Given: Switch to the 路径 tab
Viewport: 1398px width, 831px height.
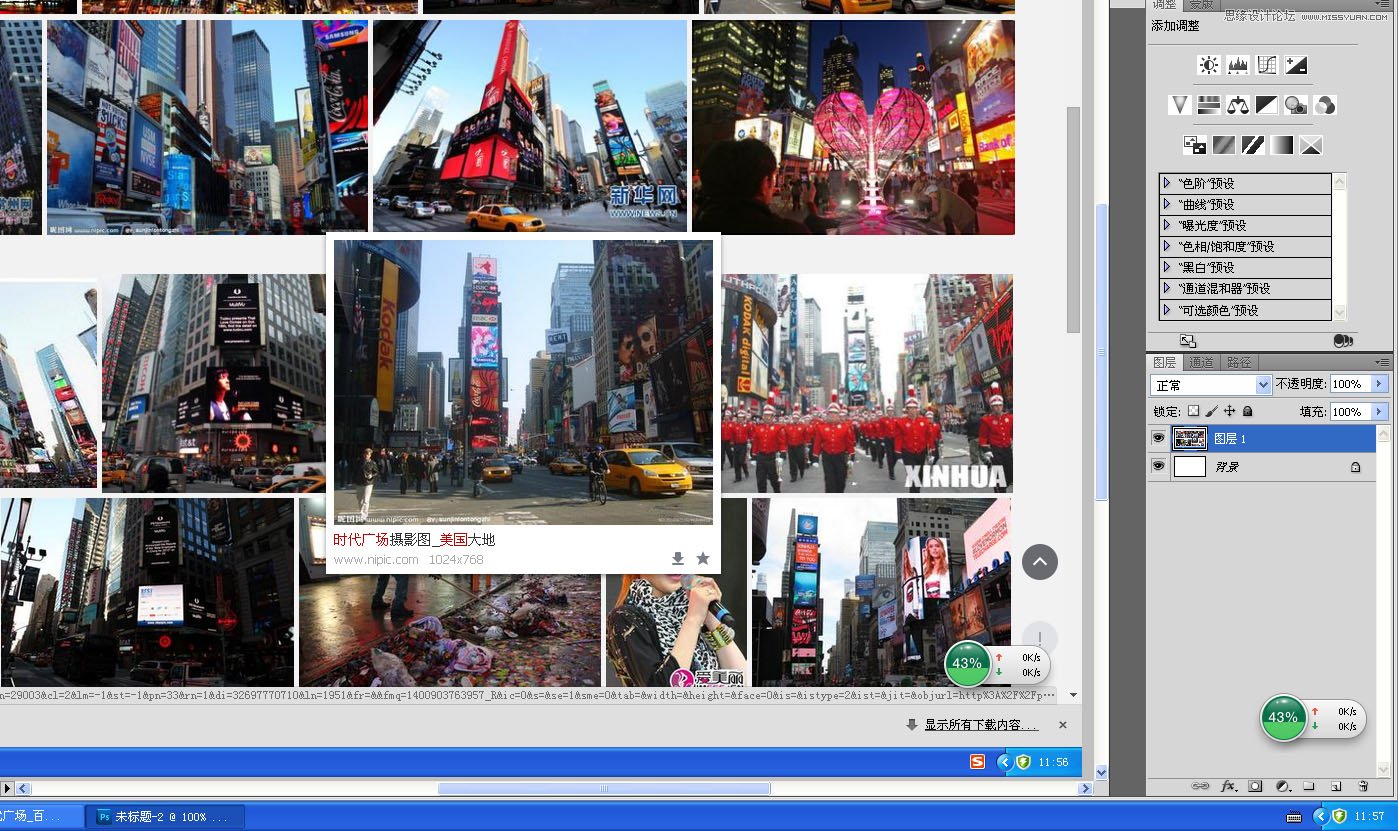Looking at the screenshot, I should (1238, 362).
